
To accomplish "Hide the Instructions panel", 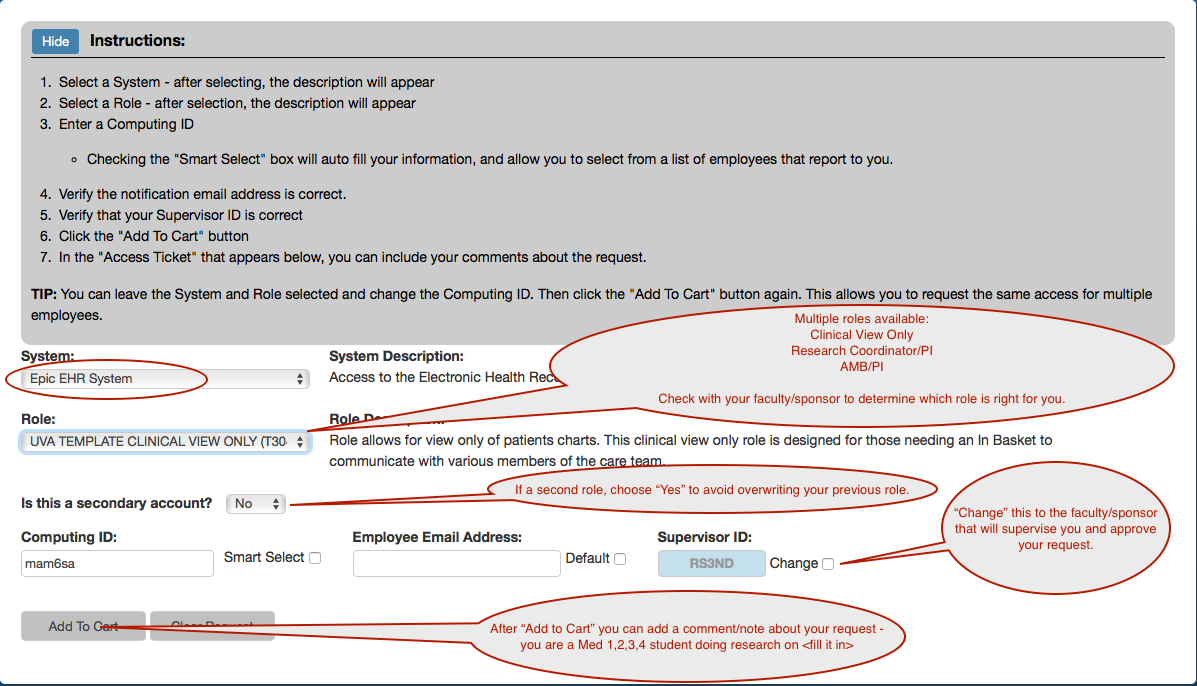I will (55, 41).
